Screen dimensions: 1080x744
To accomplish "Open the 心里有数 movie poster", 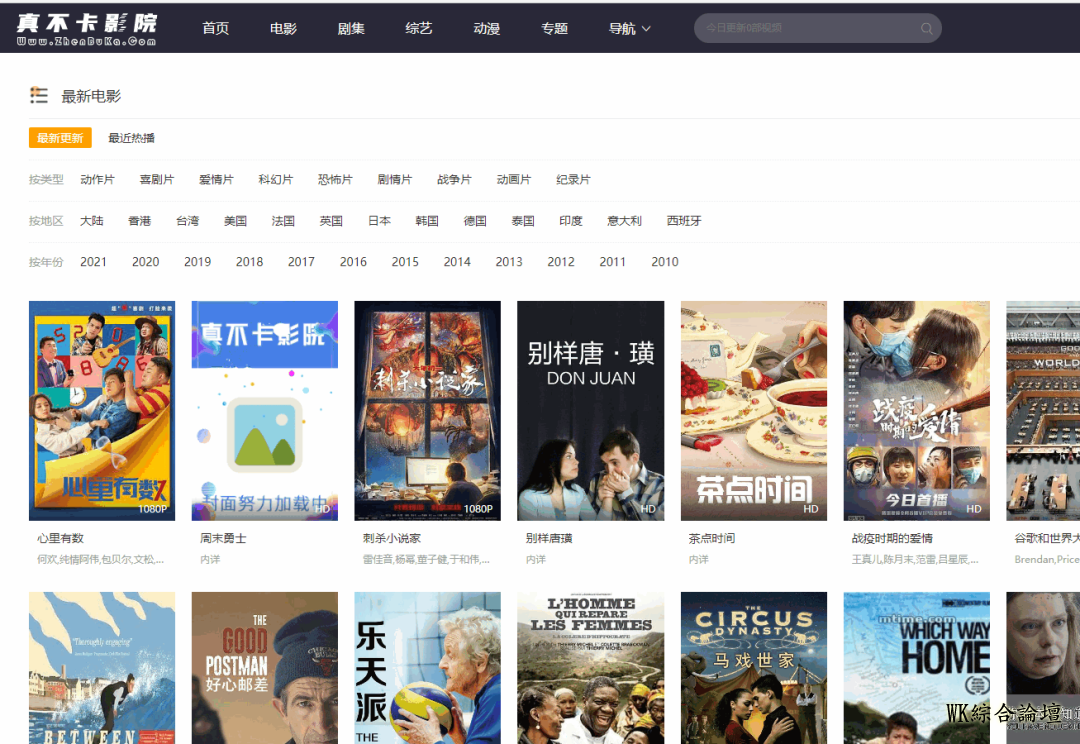I will click(102, 411).
